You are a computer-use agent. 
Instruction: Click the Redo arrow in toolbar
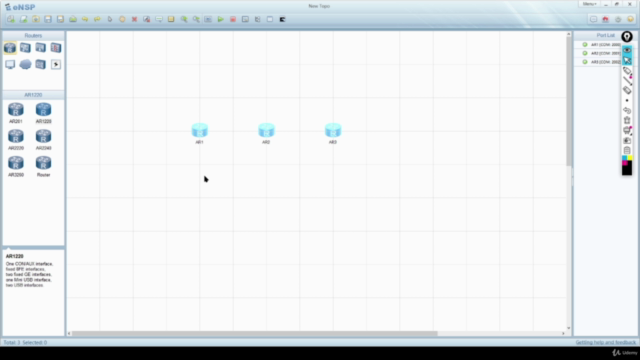(97, 19)
